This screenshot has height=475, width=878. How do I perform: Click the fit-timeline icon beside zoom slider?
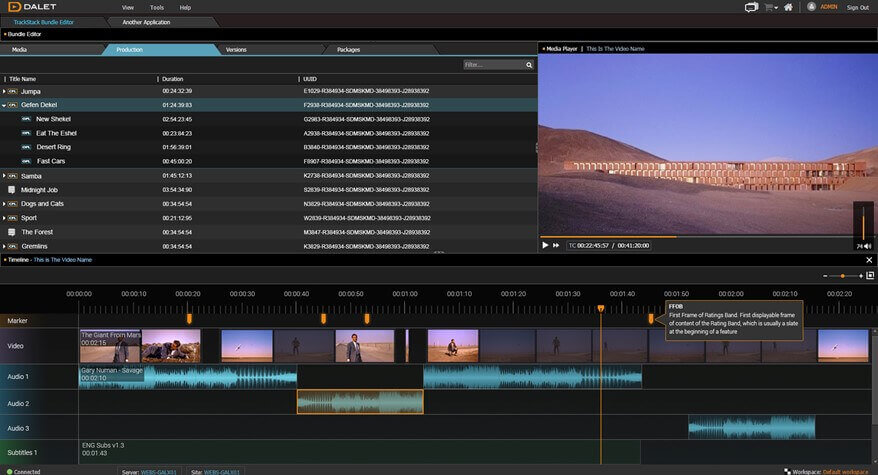[869, 275]
